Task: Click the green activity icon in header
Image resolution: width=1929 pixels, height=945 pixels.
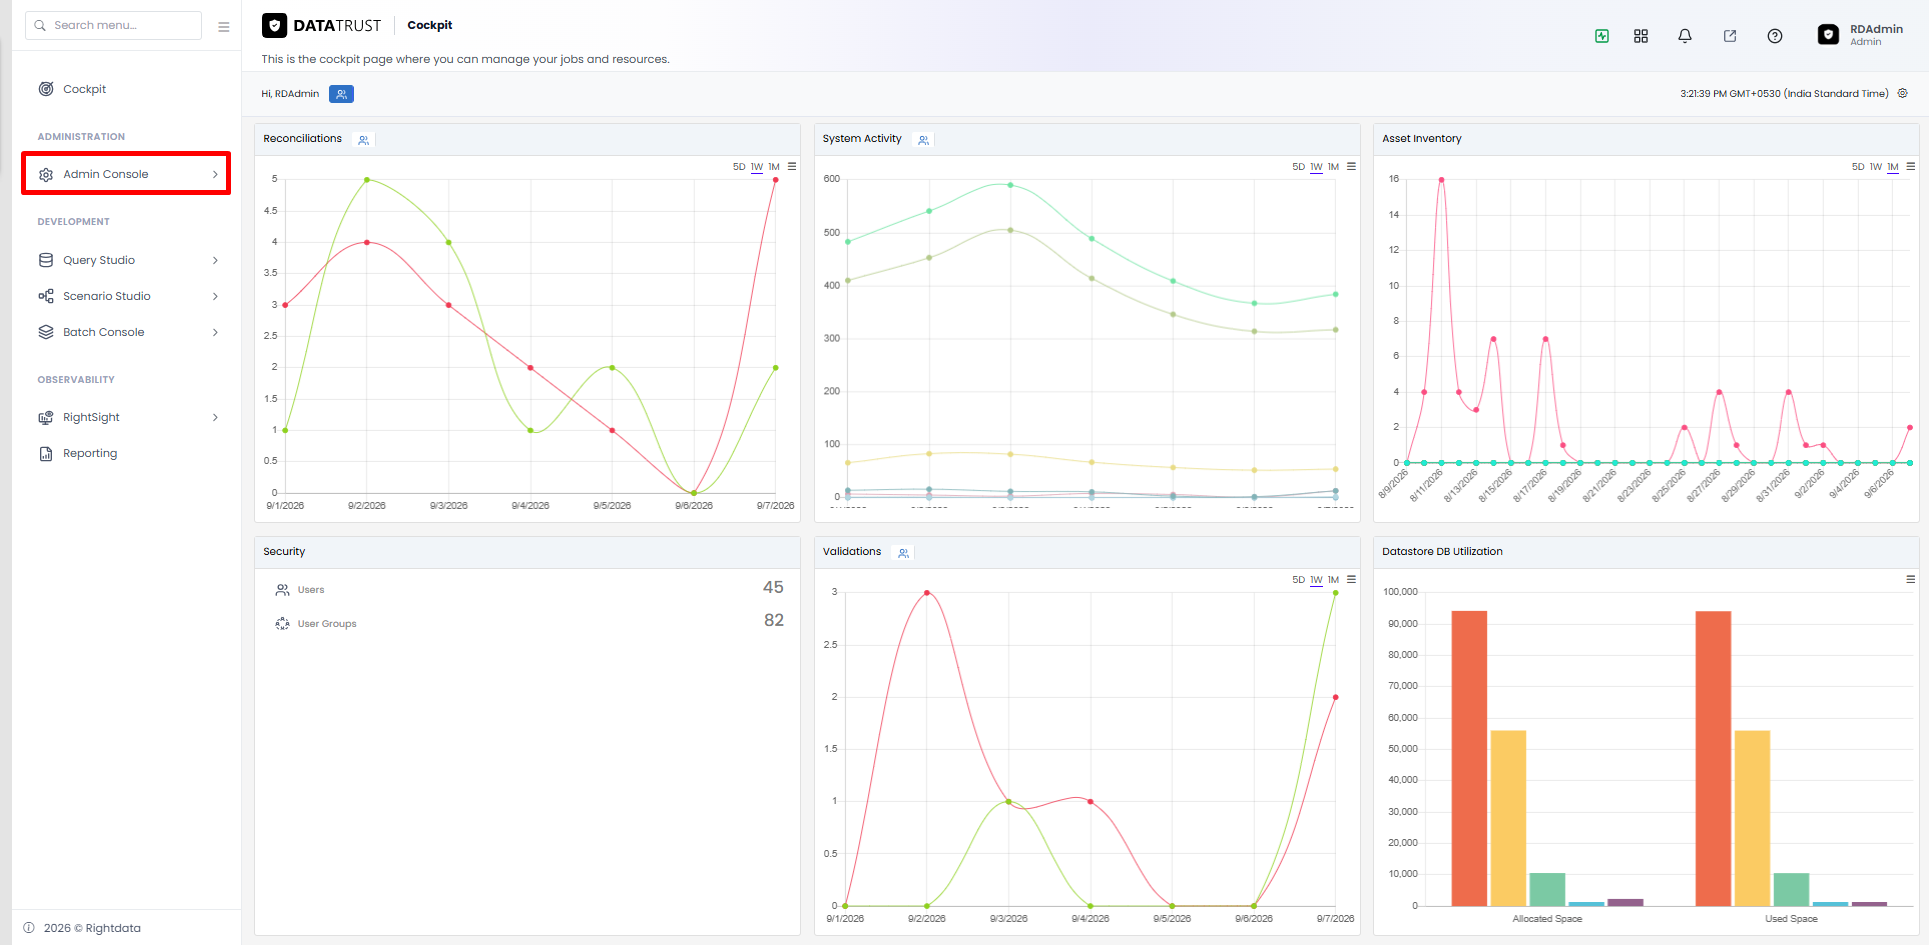Action: (x=1602, y=36)
